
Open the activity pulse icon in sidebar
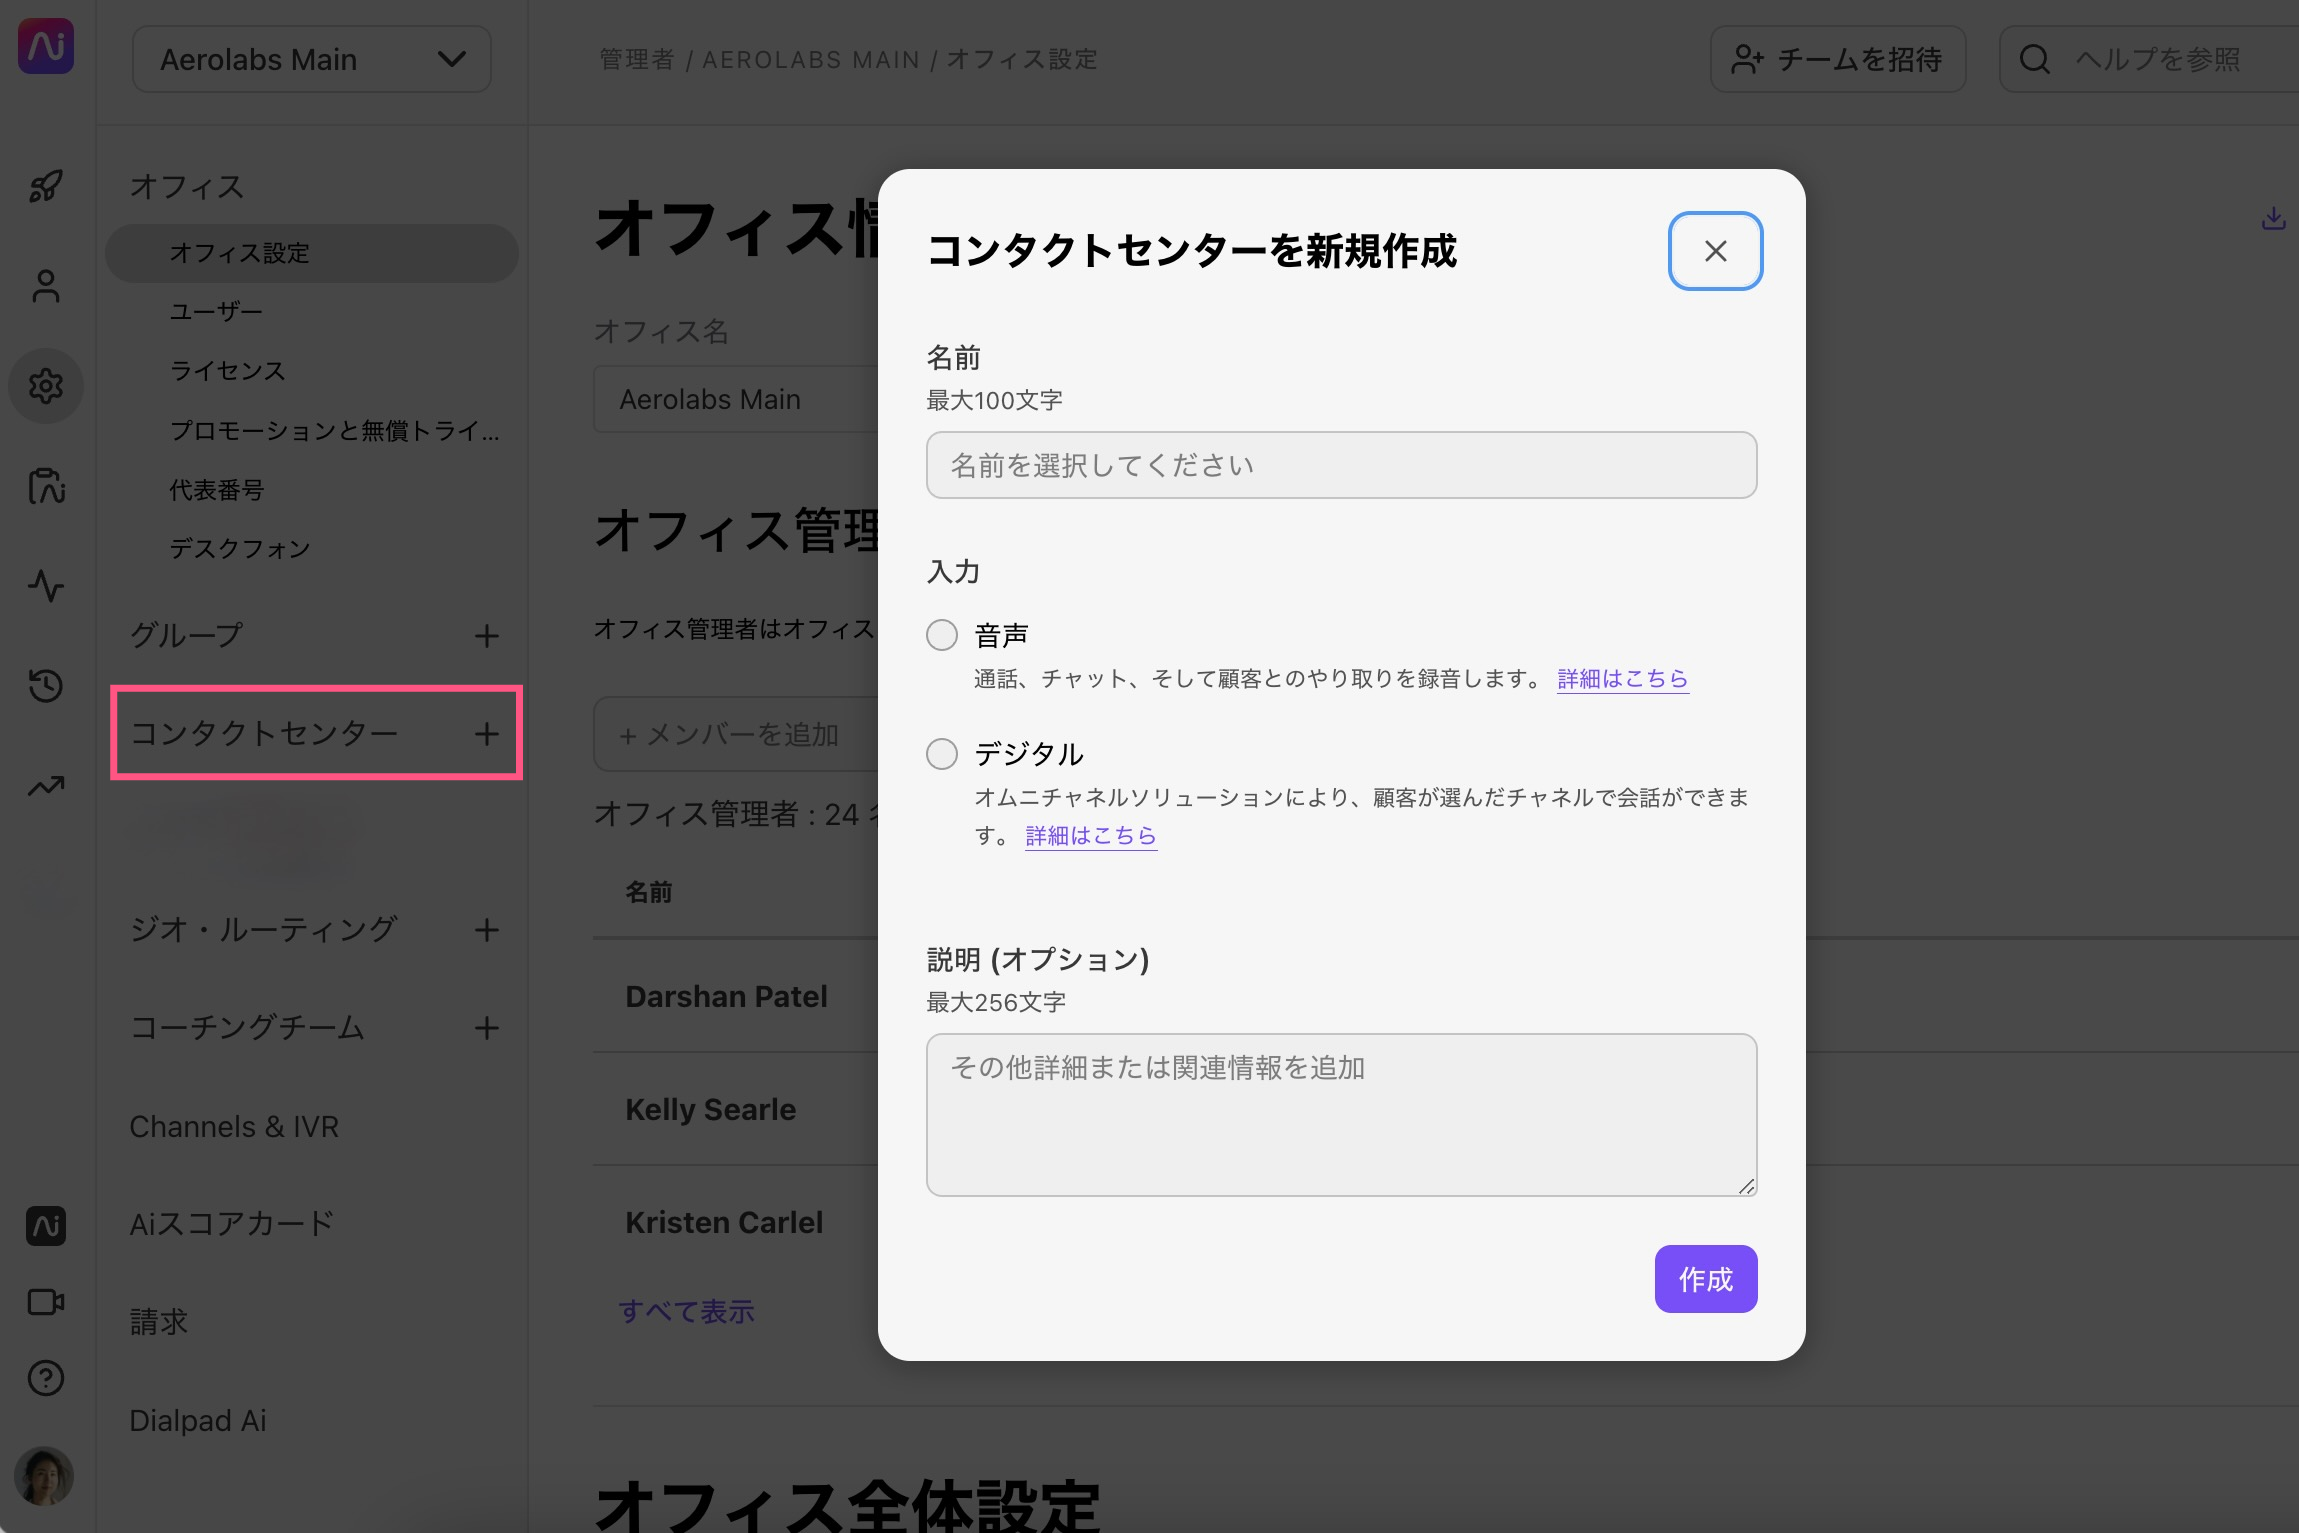[x=46, y=586]
